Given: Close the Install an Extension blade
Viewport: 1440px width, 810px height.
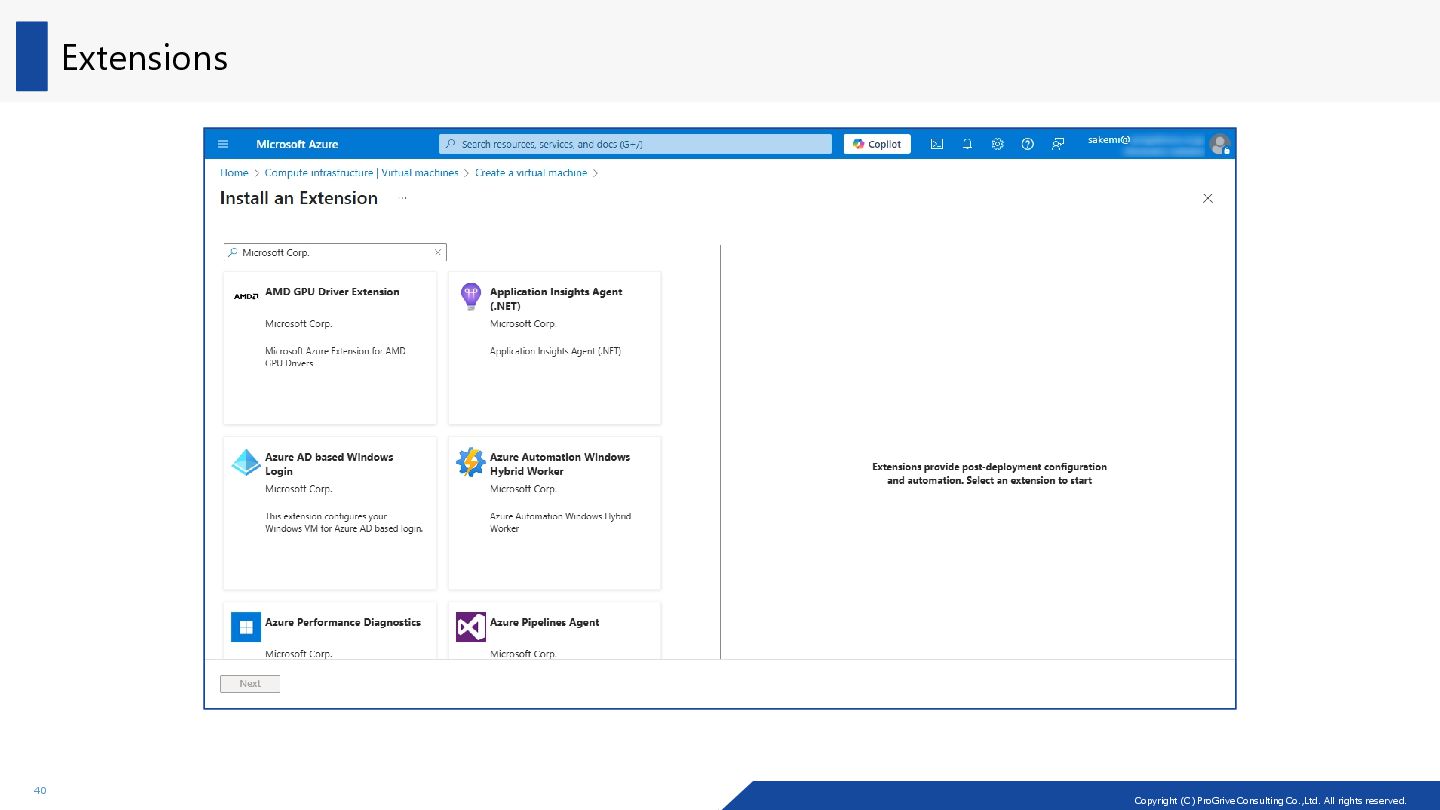Looking at the screenshot, I should point(1208,198).
